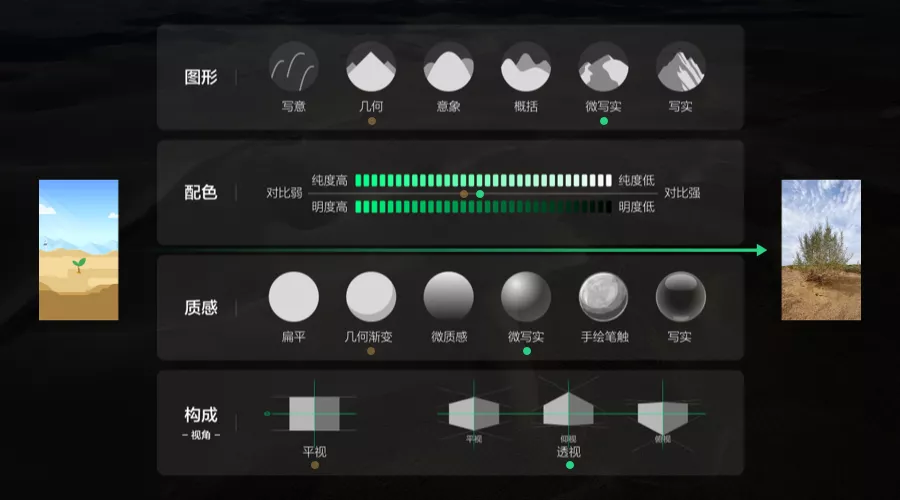900x500 pixels.
Task: Click green vanishing point left of flat square
Action: coord(267,413)
